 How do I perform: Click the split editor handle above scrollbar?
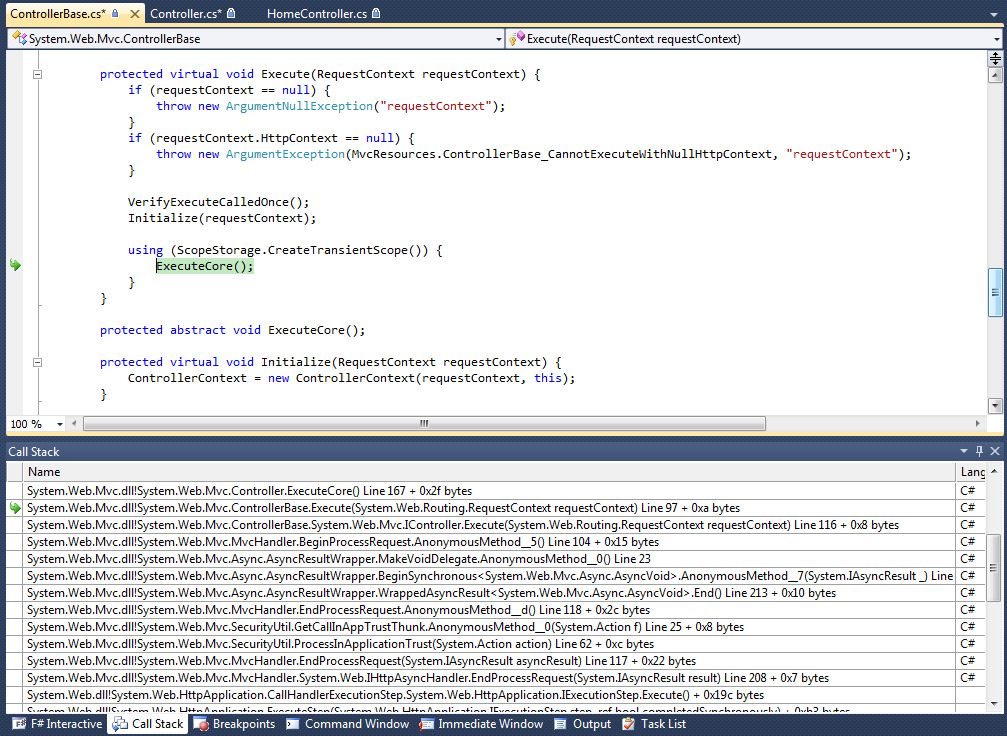point(995,59)
